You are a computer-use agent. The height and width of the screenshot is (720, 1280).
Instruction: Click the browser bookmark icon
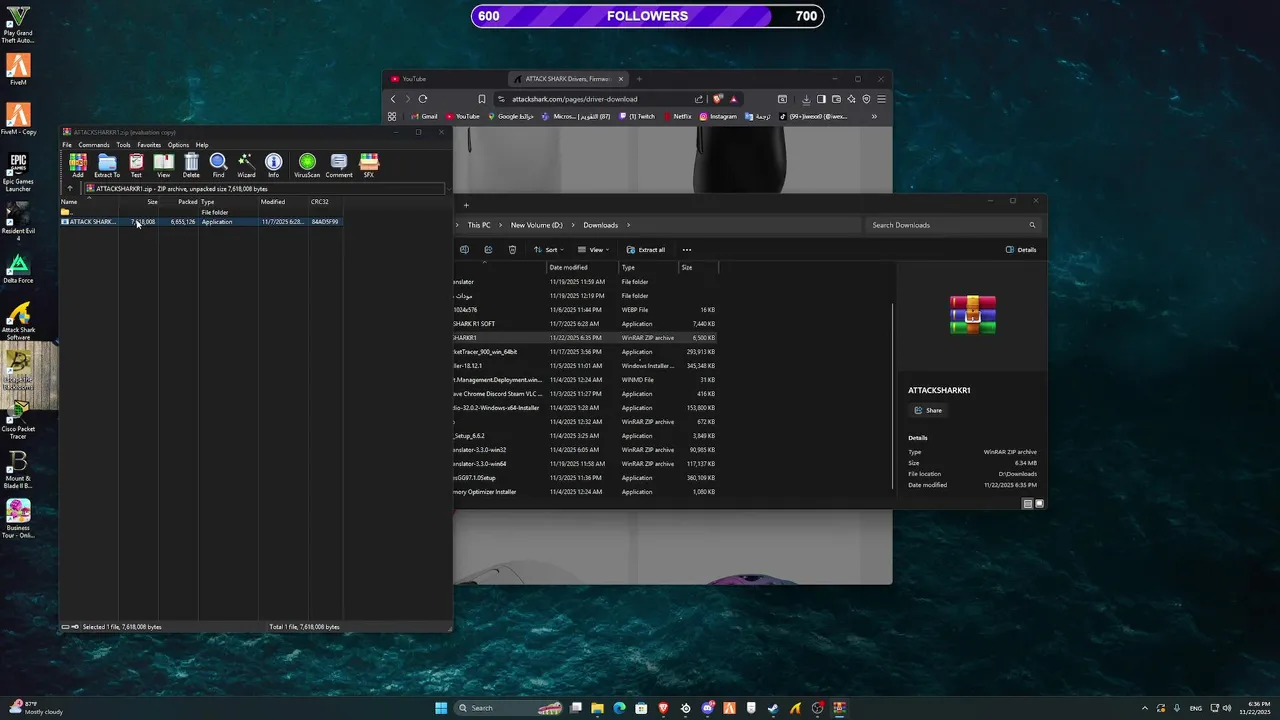tap(482, 99)
